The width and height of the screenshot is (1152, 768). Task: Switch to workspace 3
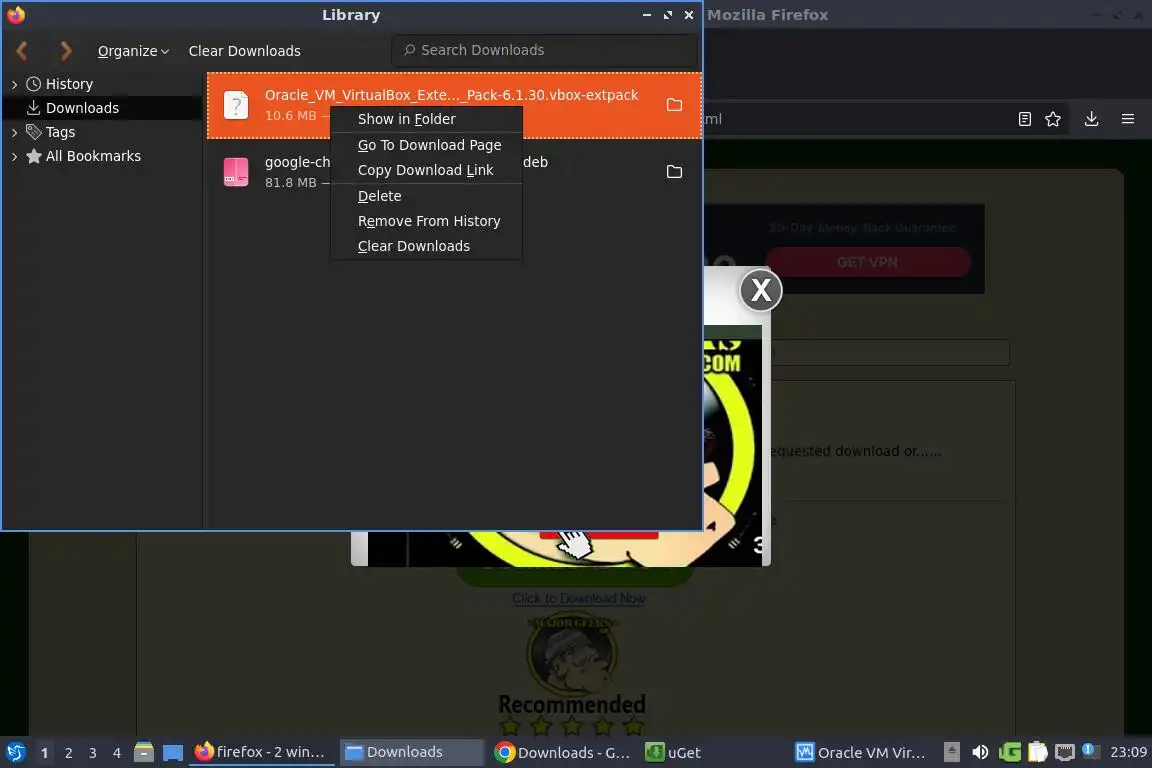pos(93,753)
